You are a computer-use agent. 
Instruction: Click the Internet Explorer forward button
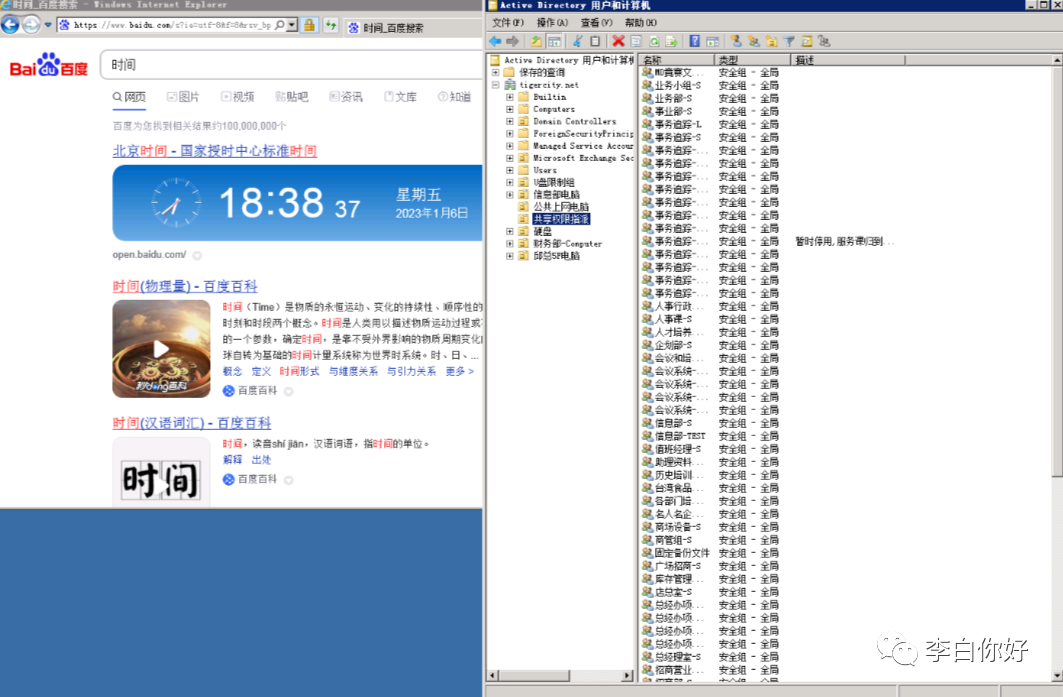pyautogui.click(x=31, y=25)
